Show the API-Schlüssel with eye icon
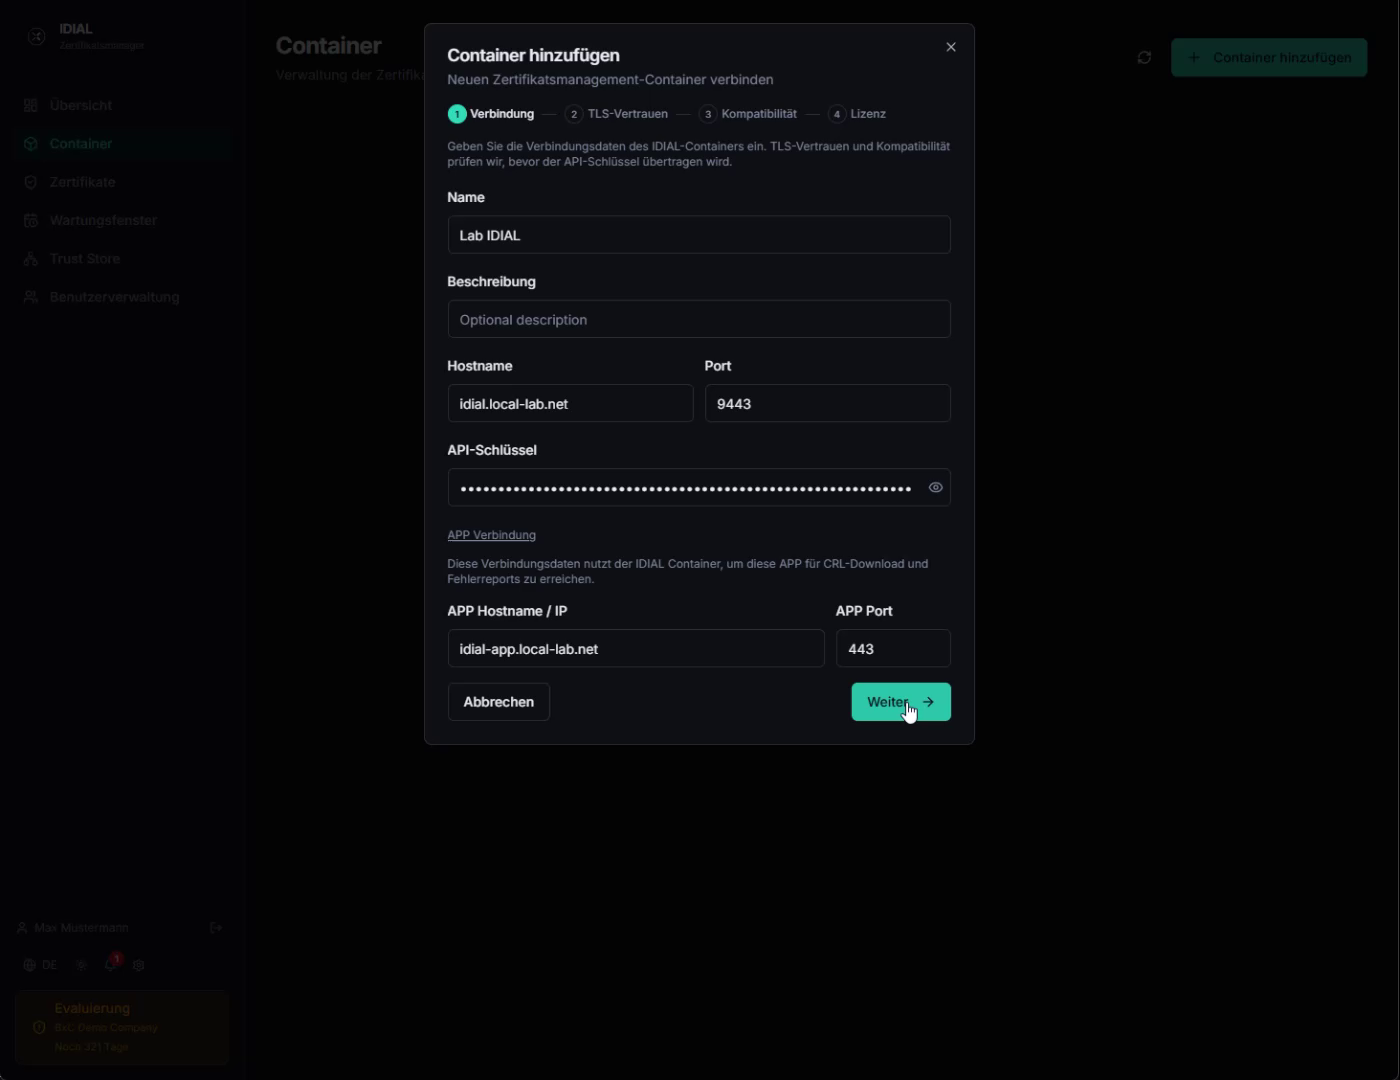 (936, 488)
